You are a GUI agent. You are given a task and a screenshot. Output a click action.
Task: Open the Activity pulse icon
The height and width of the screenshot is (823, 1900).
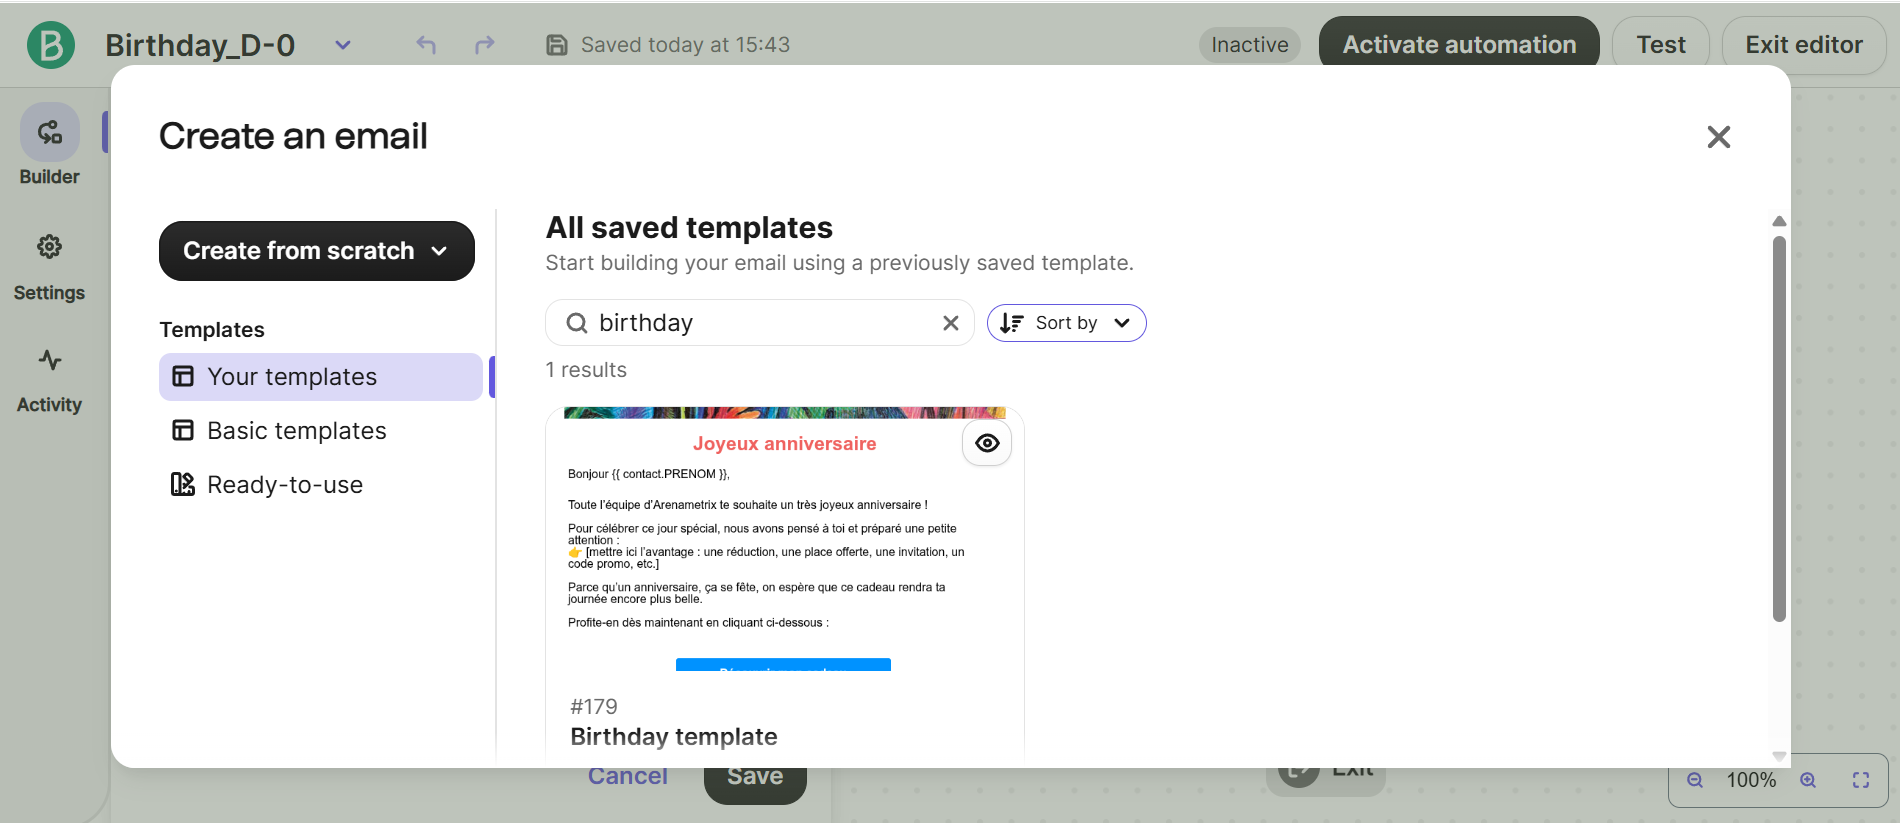tap(49, 361)
